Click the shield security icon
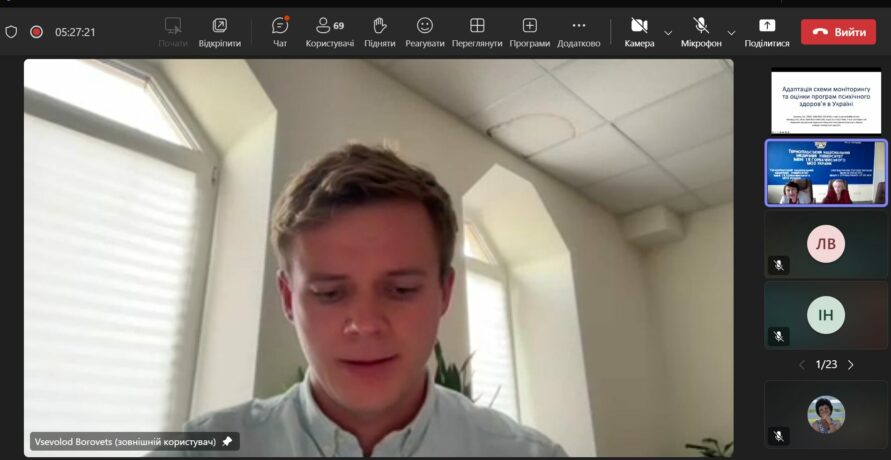 click(12, 32)
